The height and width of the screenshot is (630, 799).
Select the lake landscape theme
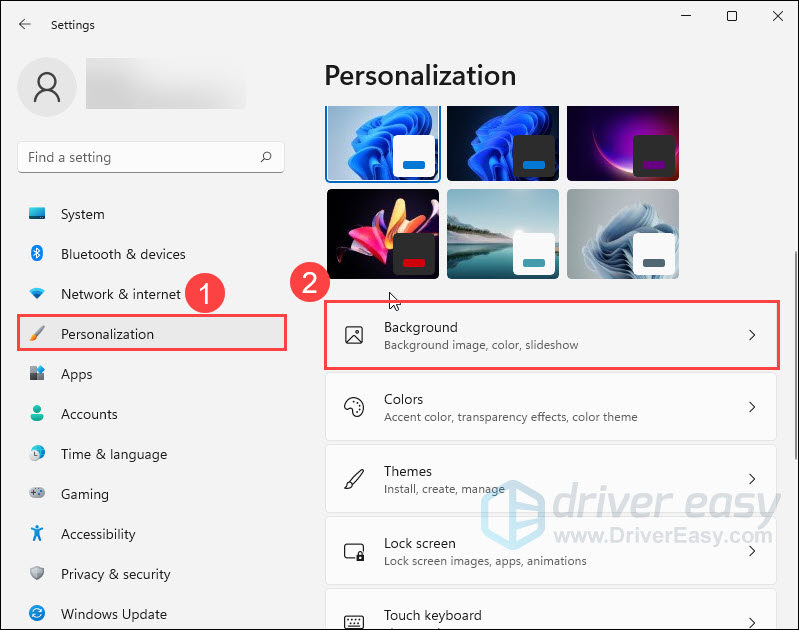pos(503,234)
